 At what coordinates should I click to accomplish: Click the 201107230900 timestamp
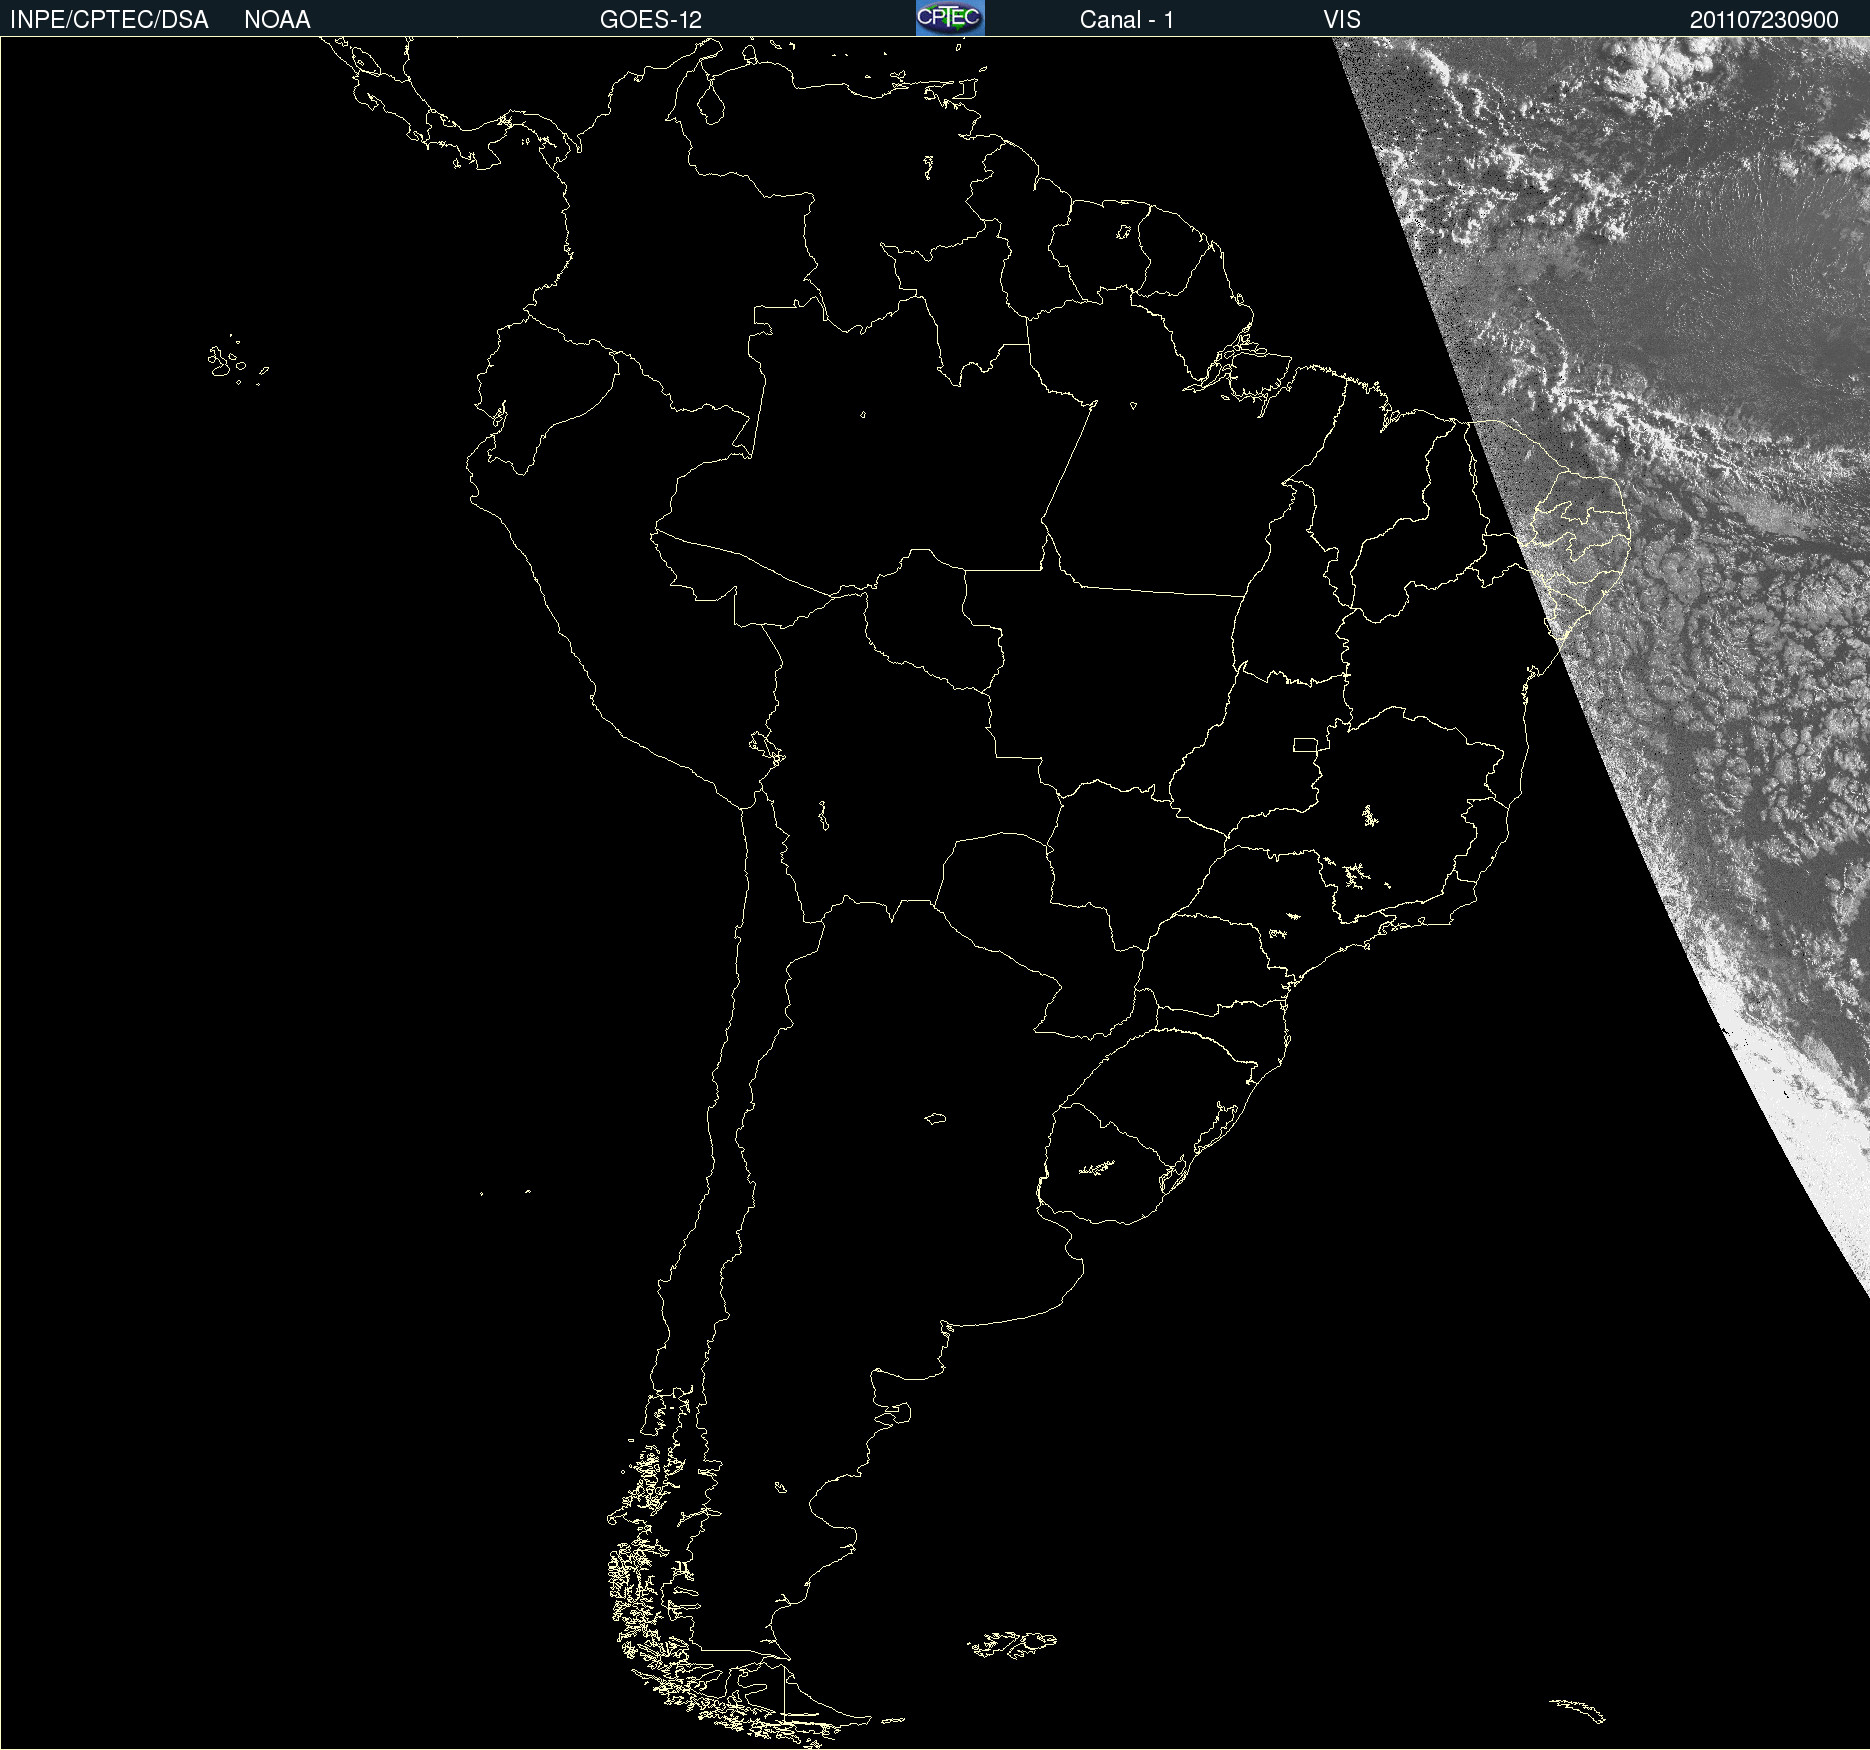coord(1764,20)
